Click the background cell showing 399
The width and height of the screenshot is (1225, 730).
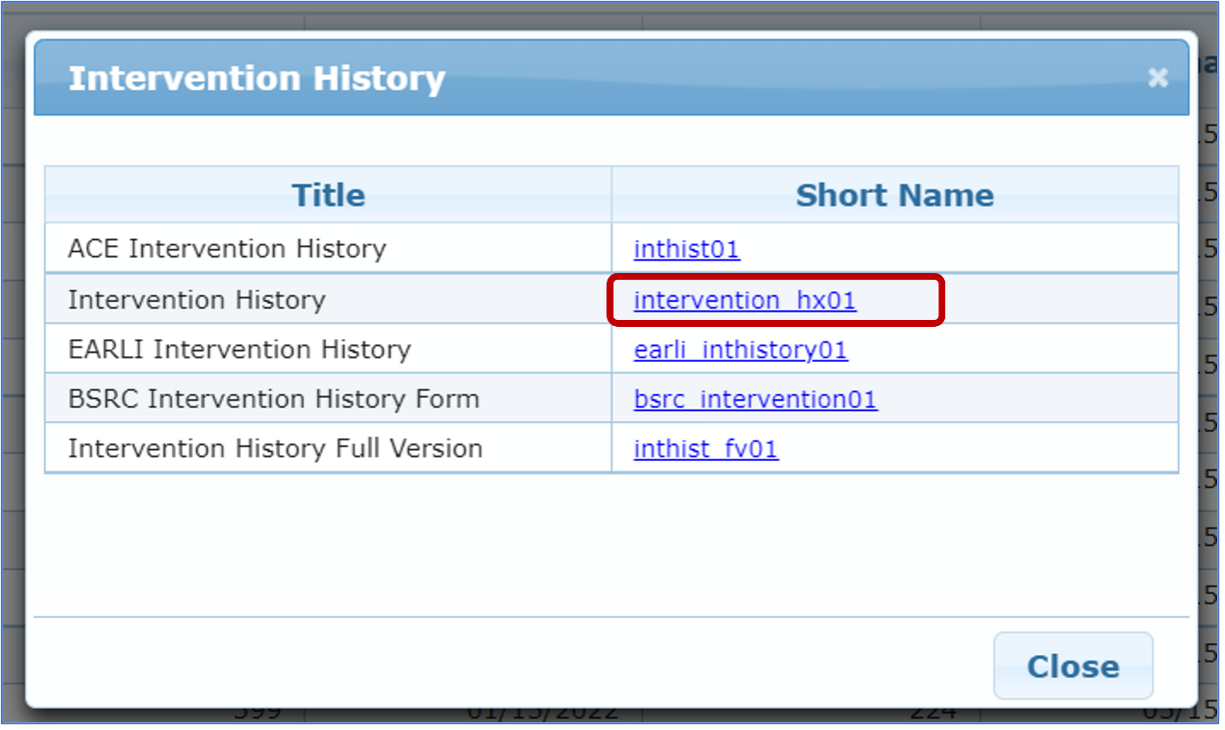[x=256, y=716]
